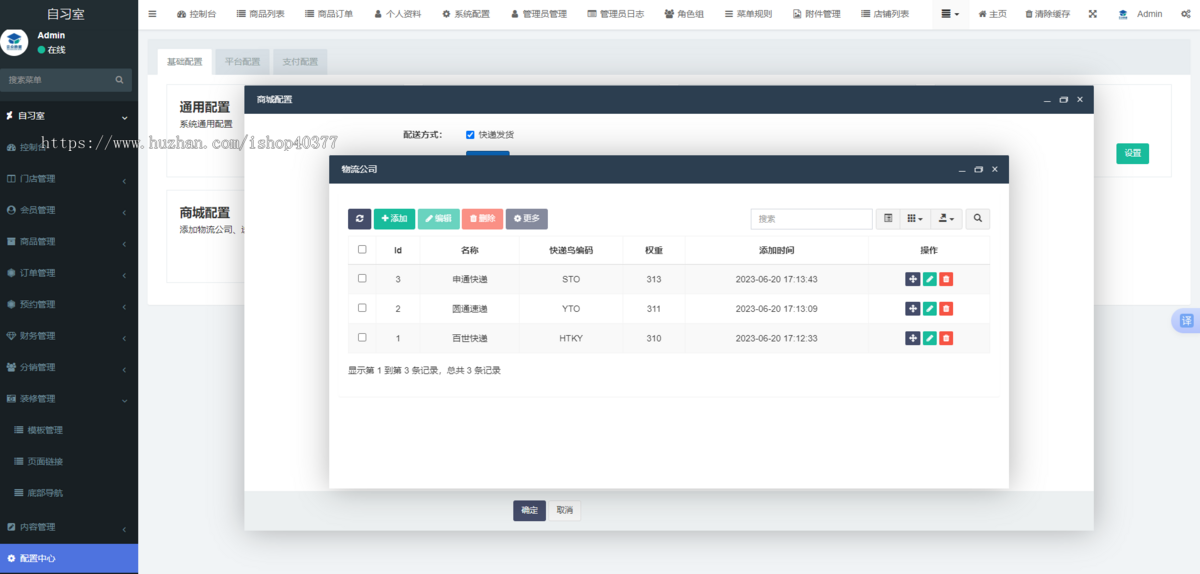This screenshot has width=1200, height=574.
Task: Check the row checkbox for 申通快递
Action: (x=362, y=279)
